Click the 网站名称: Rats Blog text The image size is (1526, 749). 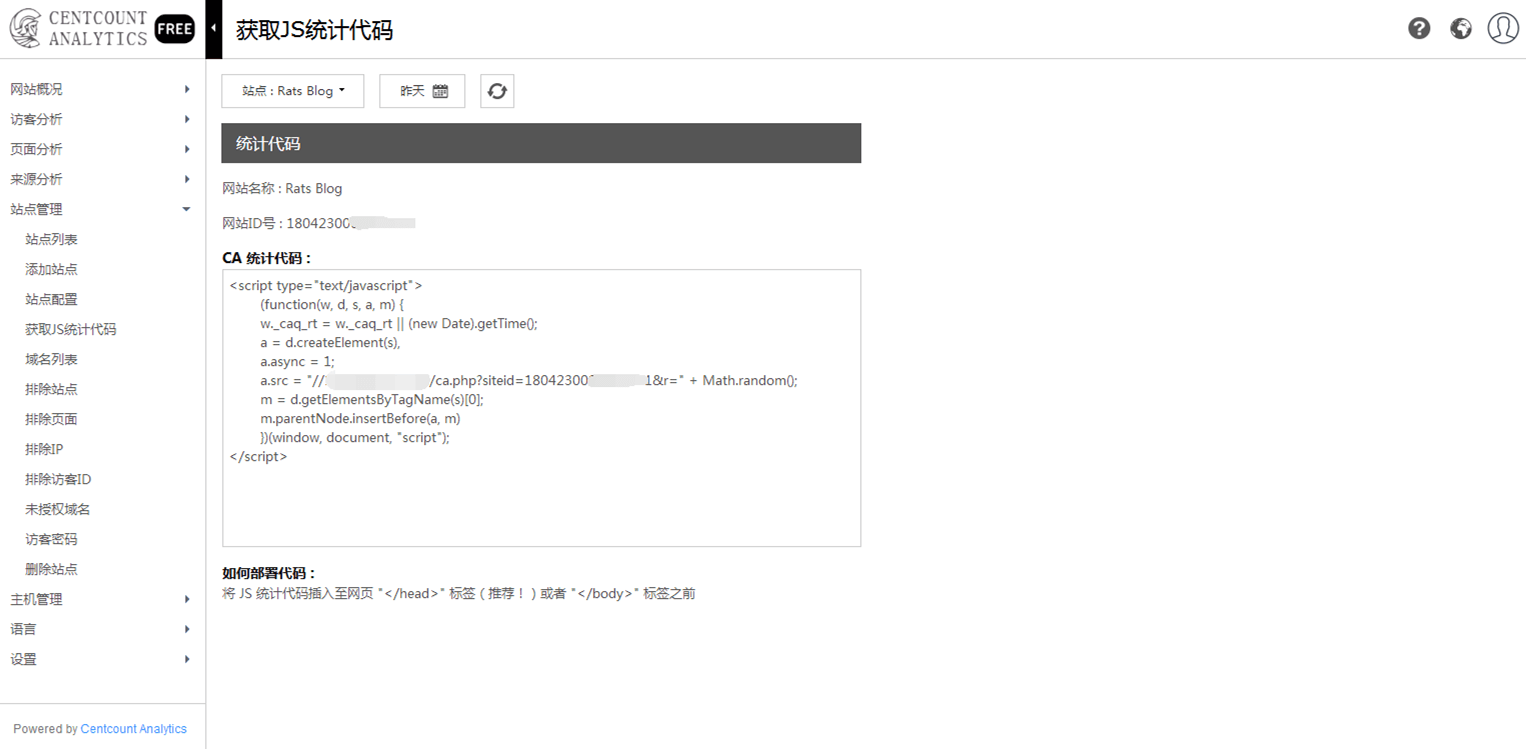pos(282,188)
